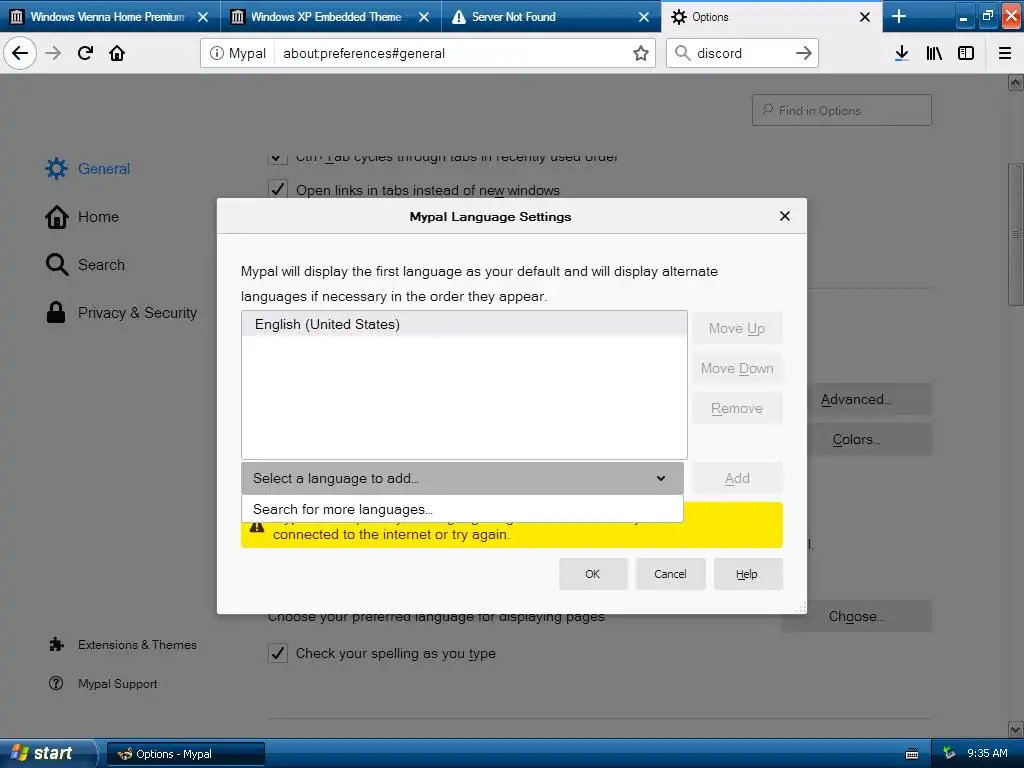Show site information icon beside Mypal

point(216,53)
